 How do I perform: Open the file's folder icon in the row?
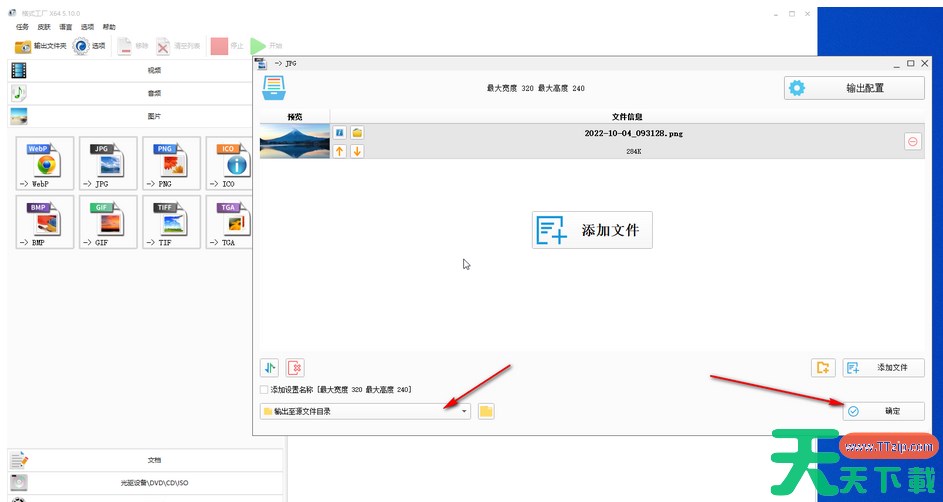pyautogui.click(x=357, y=132)
